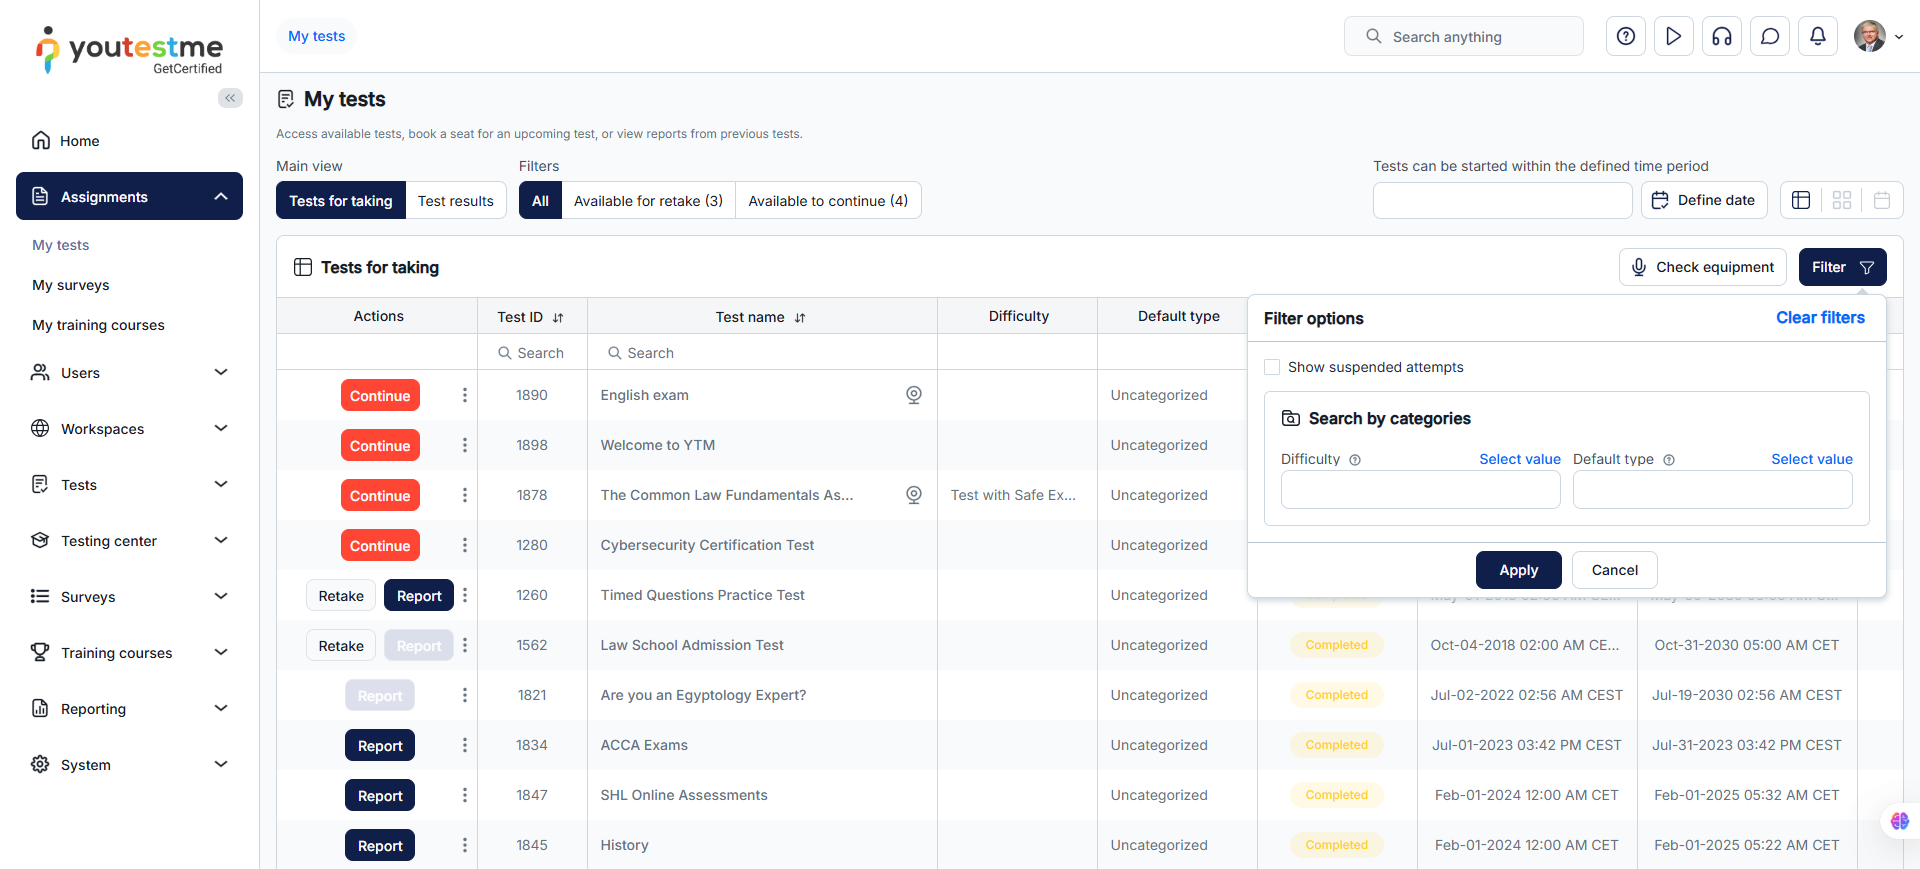Open the chat messages icon
Screen dimensions: 1920x869
(x=1770, y=37)
